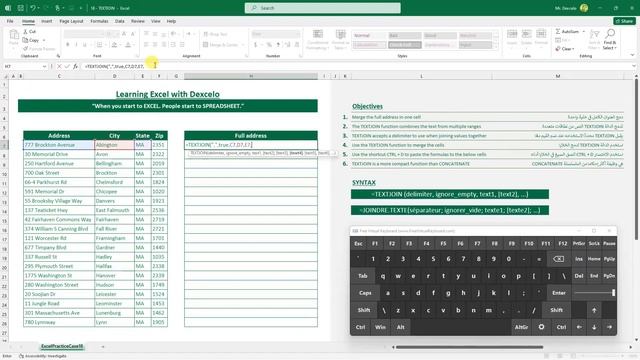Apply the Bad cell style
Screen dimensions: 640x360
[x=404, y=36]
